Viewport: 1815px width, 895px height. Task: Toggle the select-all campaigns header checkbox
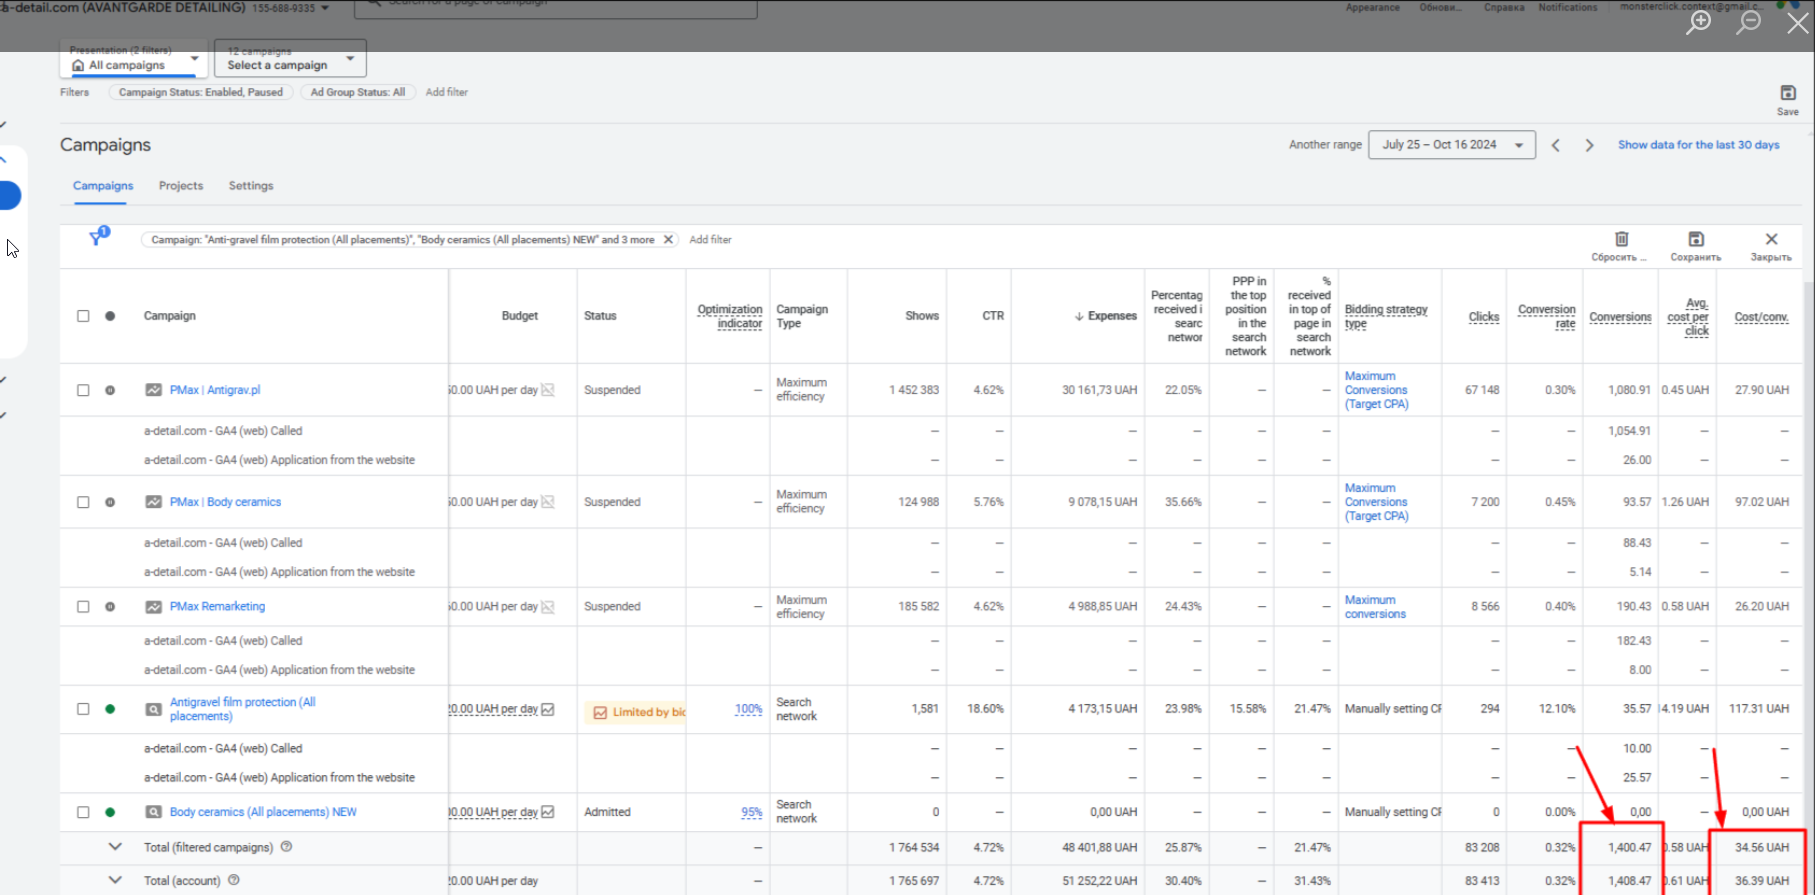click(83, 316)
